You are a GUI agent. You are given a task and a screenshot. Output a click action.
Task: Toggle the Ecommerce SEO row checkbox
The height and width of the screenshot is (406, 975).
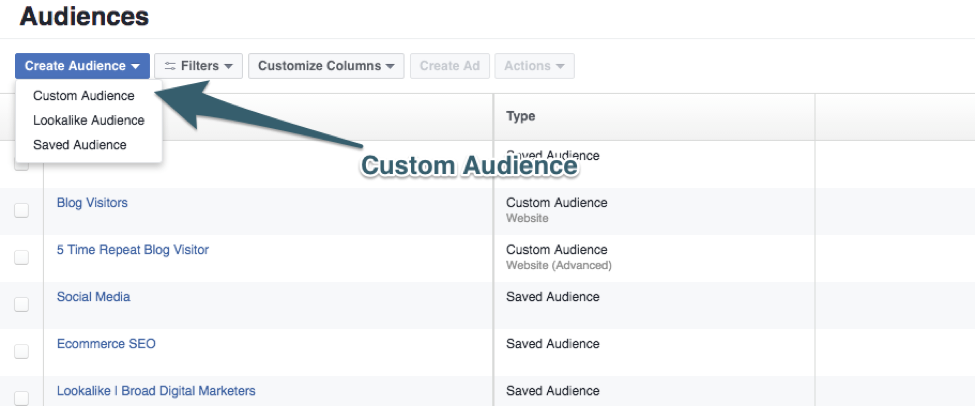[21, 352]
